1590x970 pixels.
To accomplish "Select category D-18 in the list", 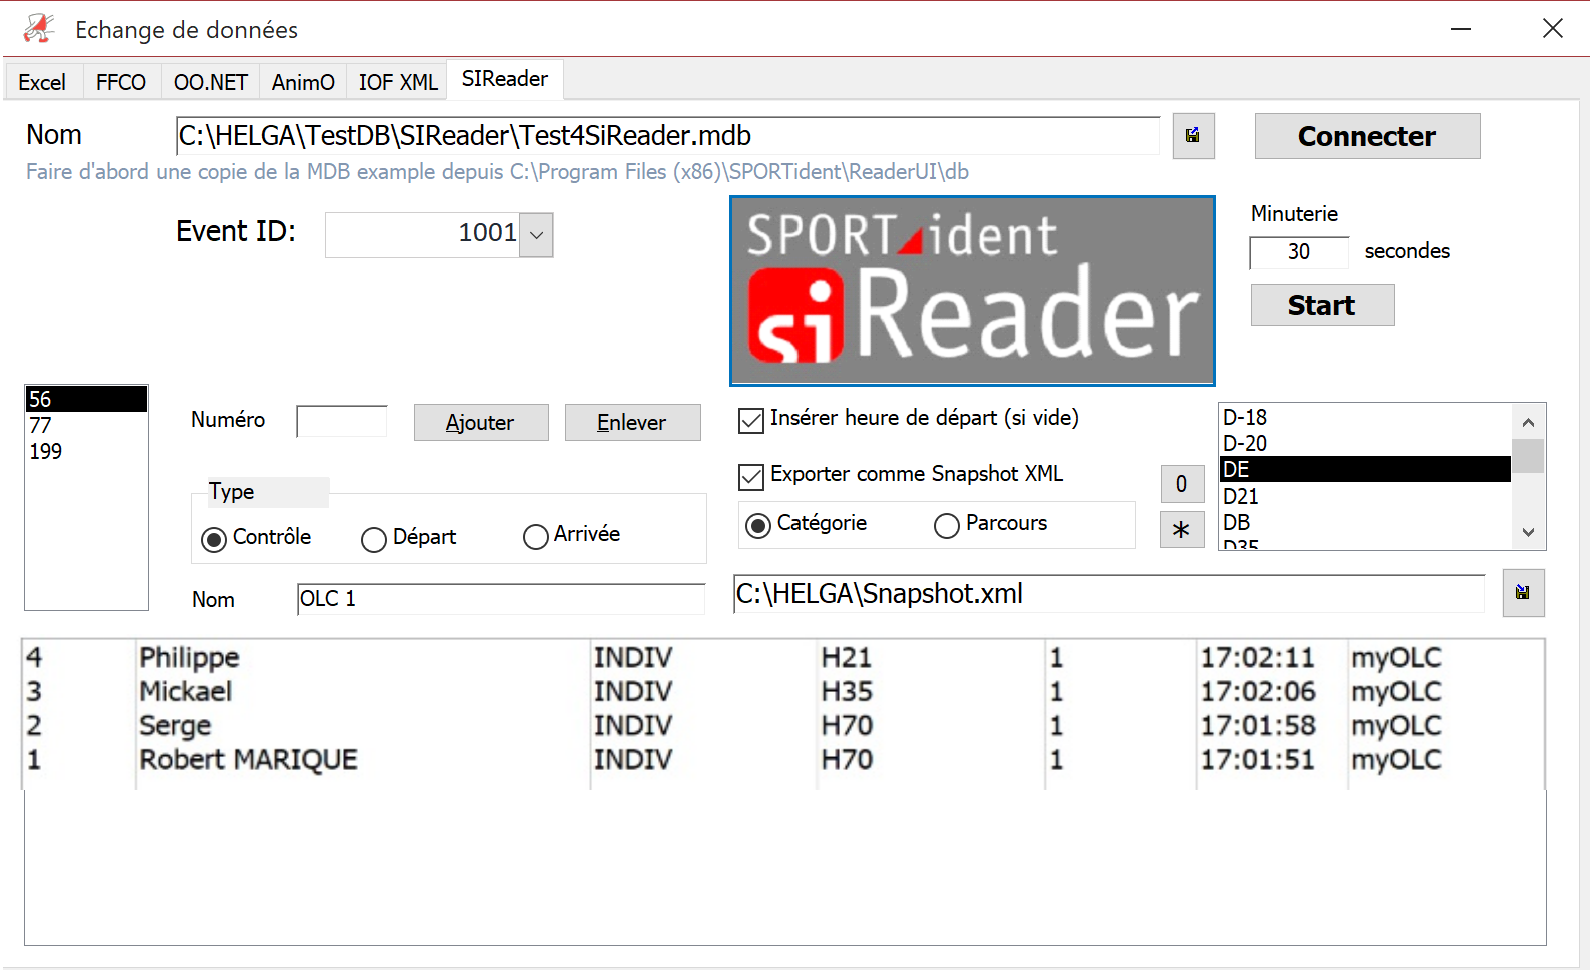I will (1365, 418).
